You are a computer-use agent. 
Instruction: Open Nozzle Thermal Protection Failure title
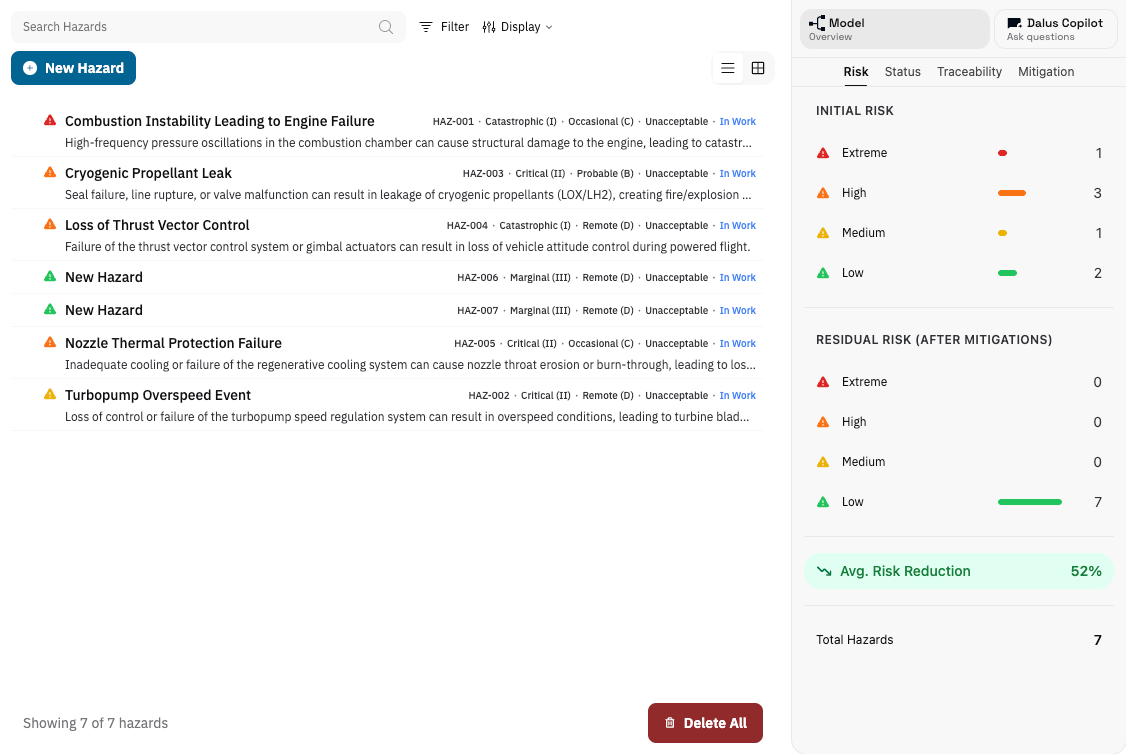point(173,343)
